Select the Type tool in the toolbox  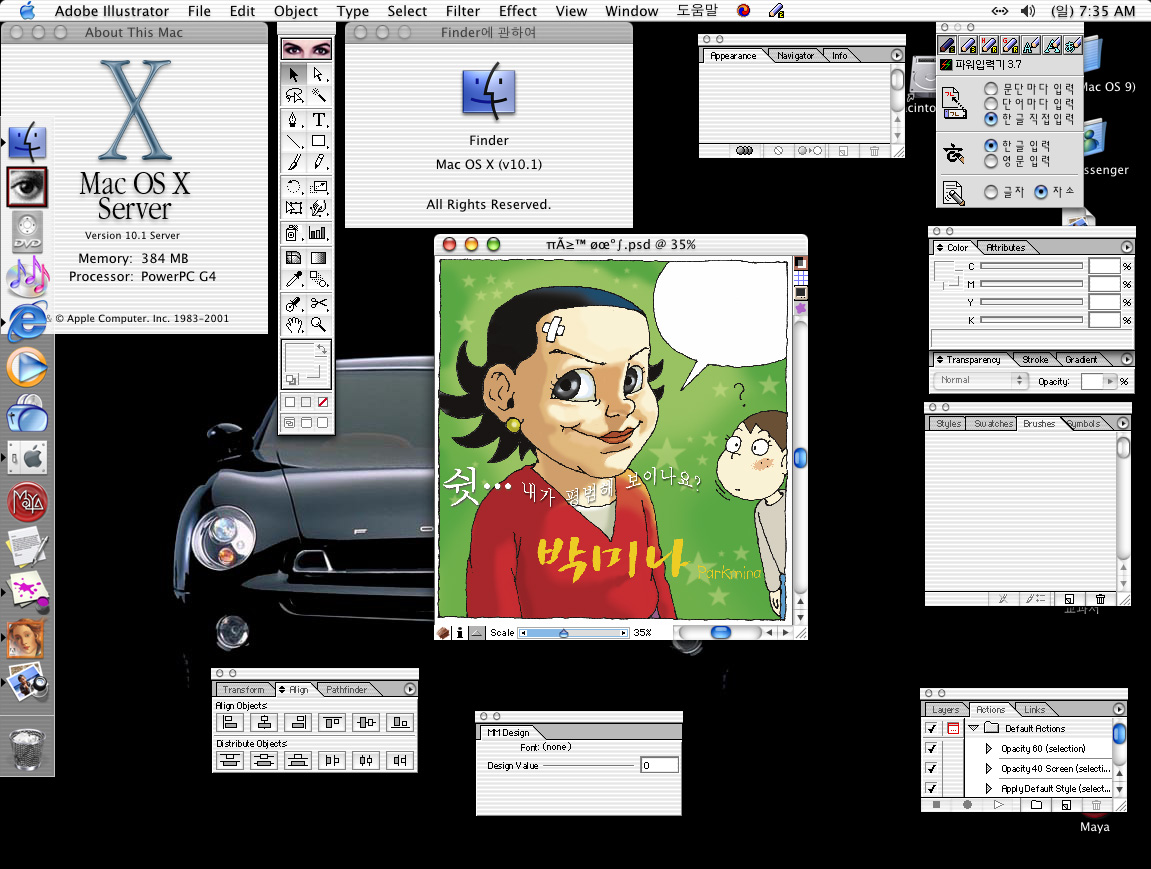coord(319,119)
